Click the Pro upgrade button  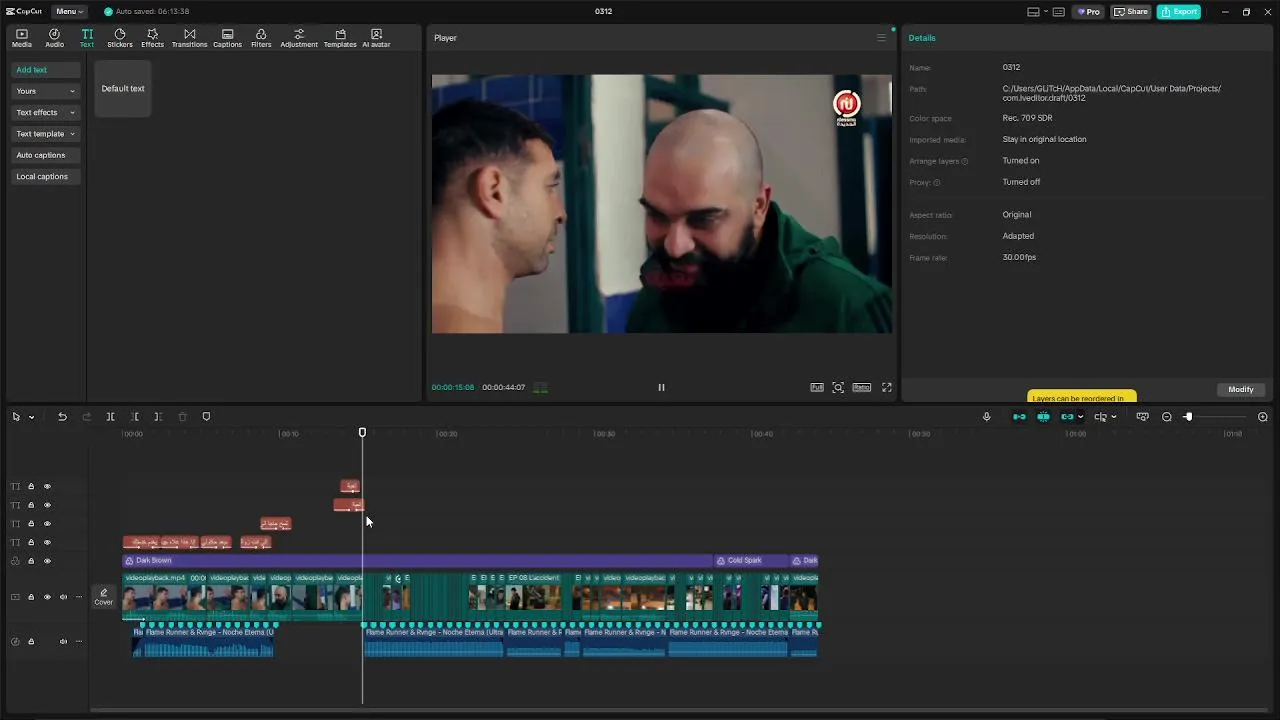pyautogui.click(x=1088, y=11)
